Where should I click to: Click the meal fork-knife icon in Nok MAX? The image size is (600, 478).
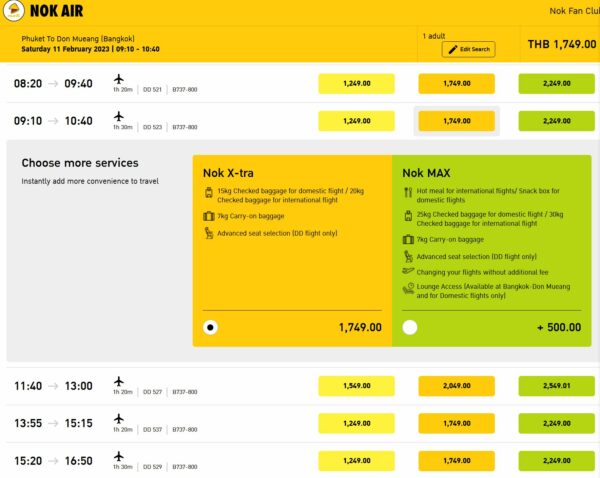click(x=408, y=192)
